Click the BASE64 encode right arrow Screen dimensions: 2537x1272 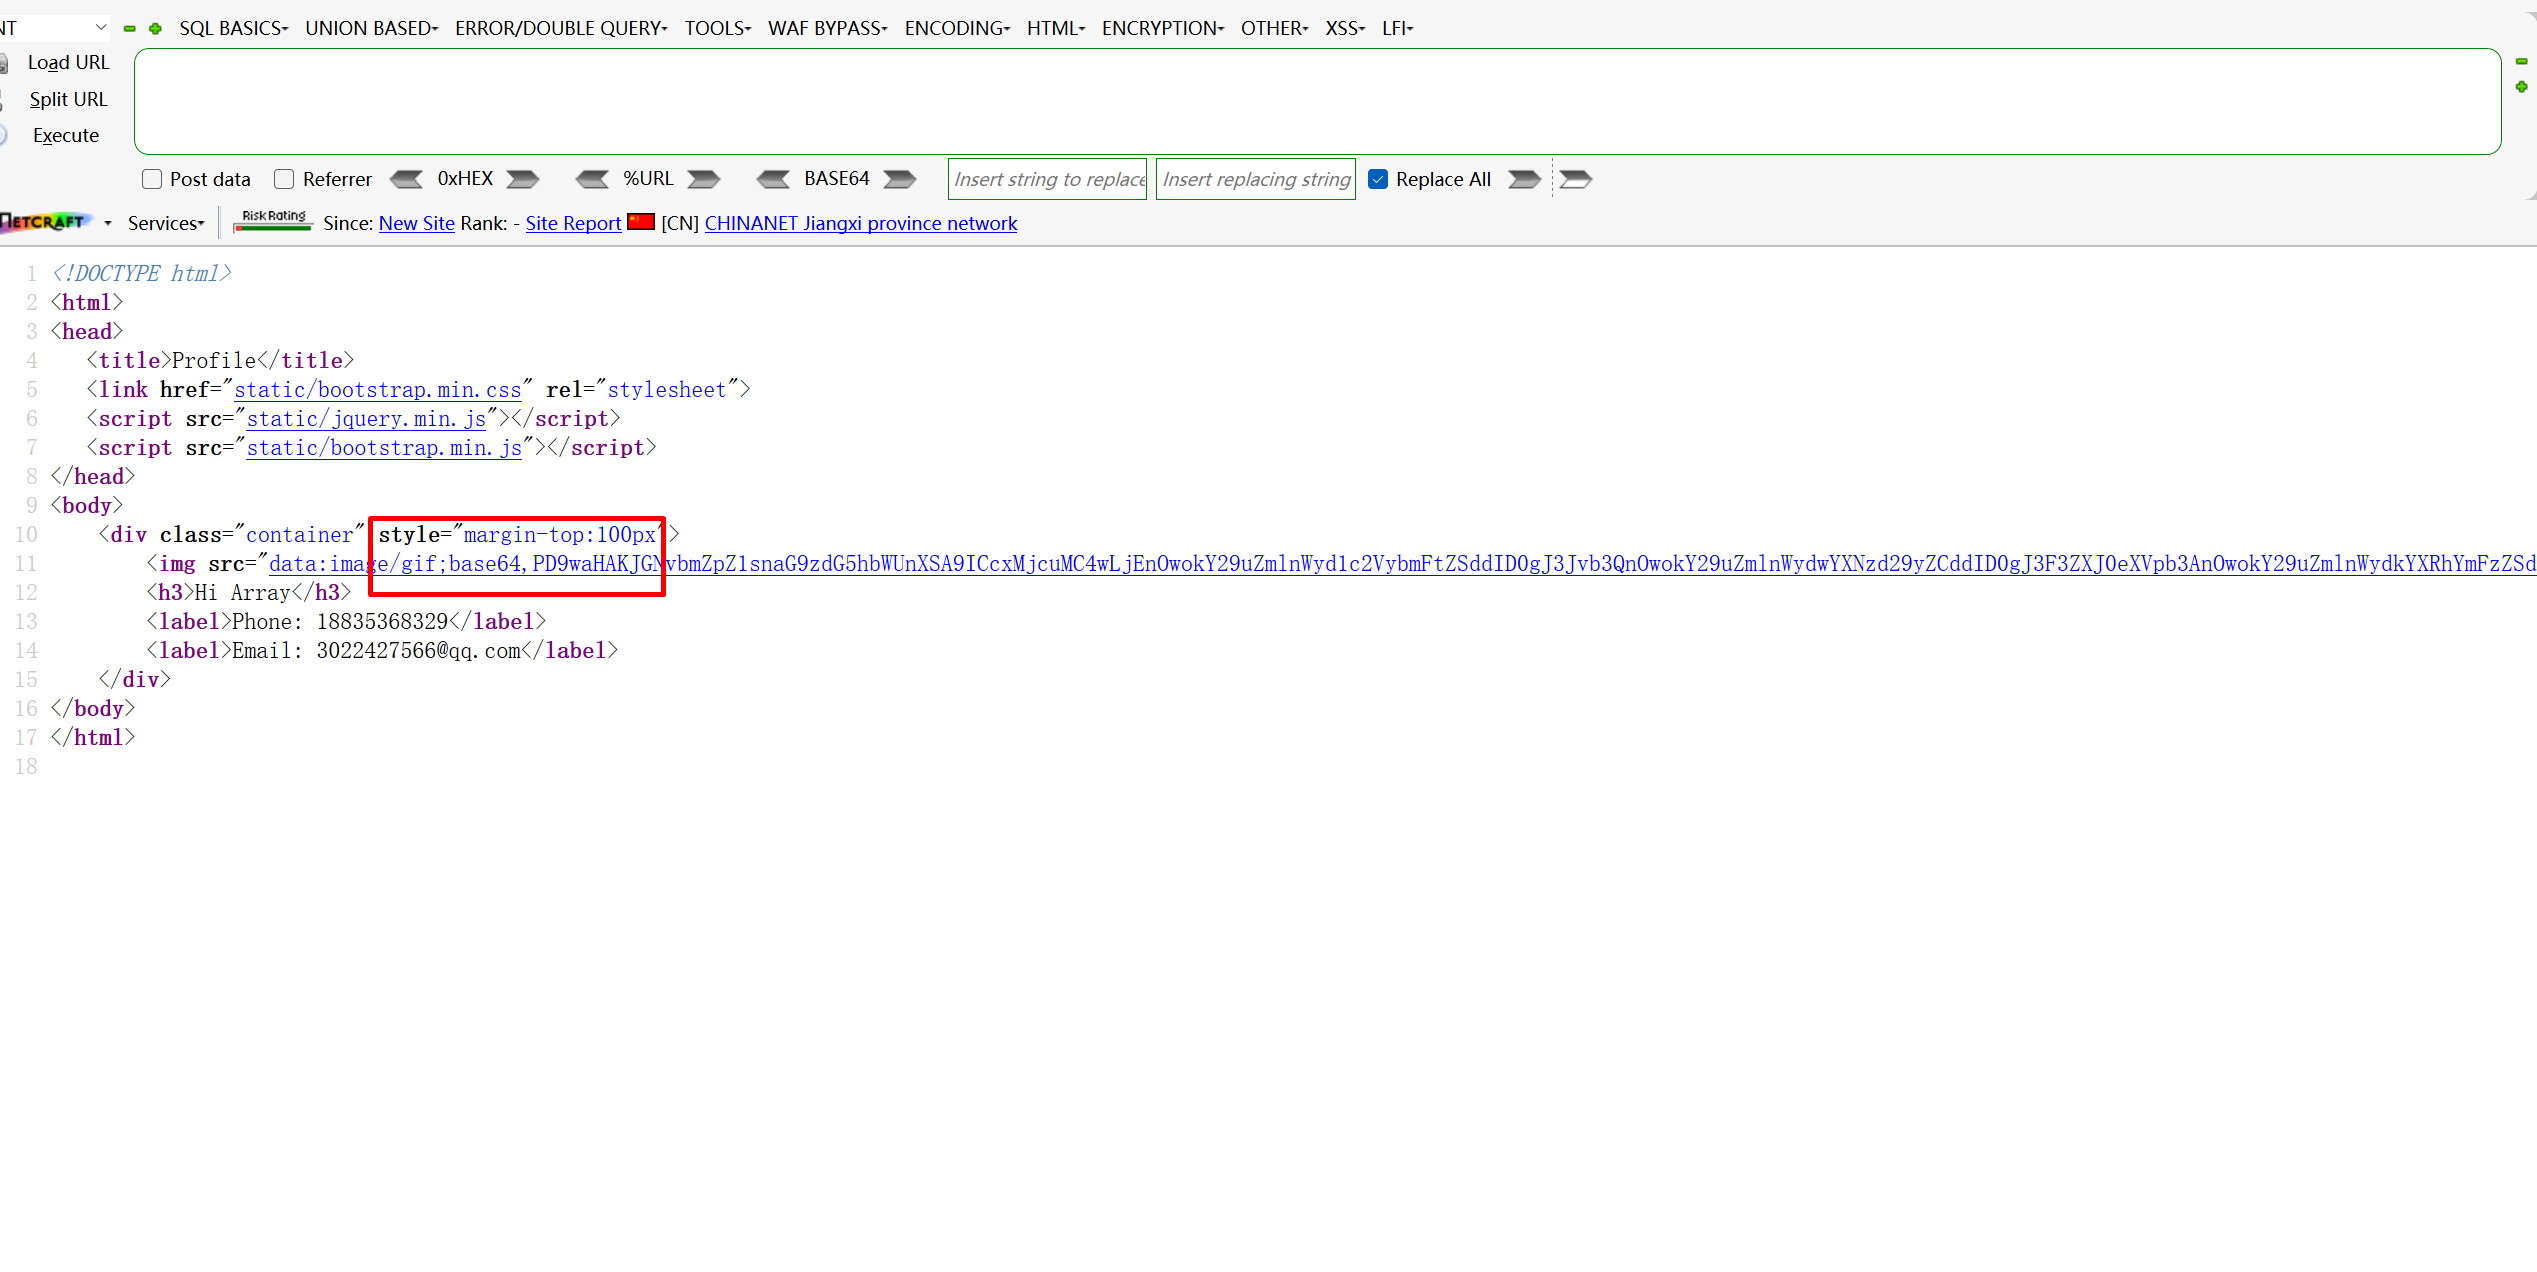(x=899, y=179)
